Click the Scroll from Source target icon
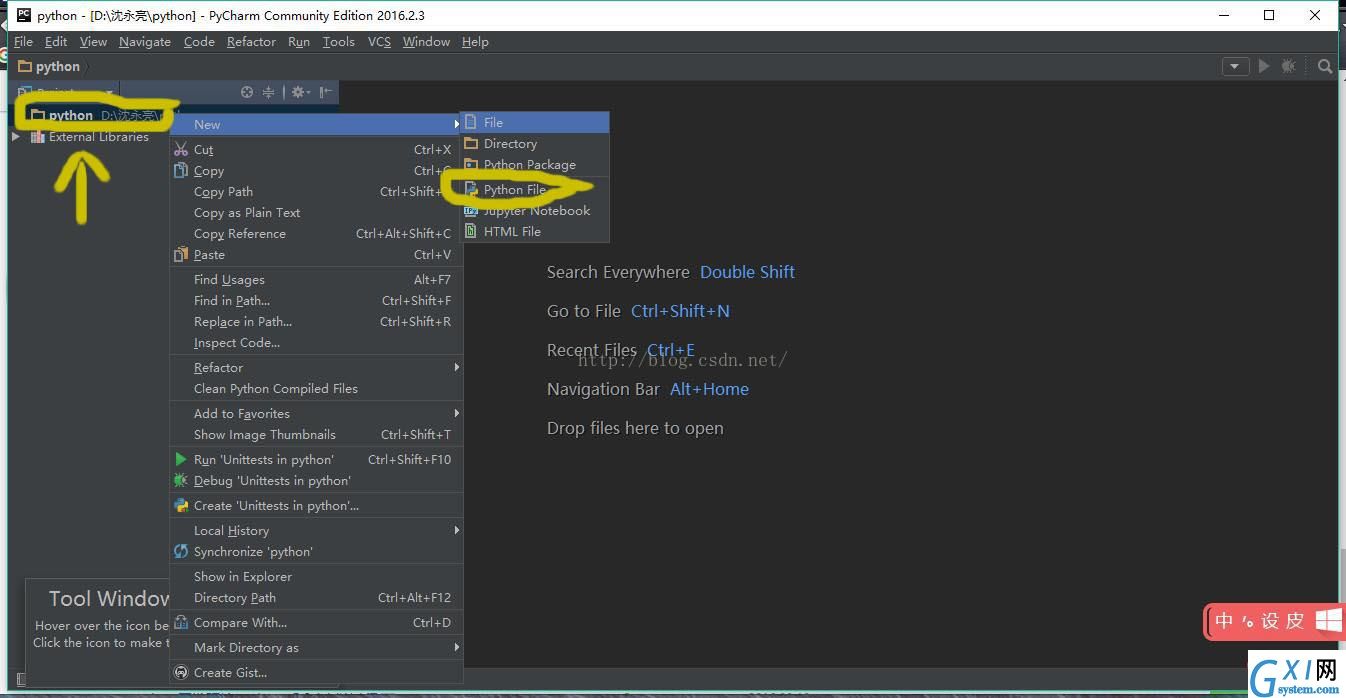The image size is (1346, 698). click(x=247, y=92)
